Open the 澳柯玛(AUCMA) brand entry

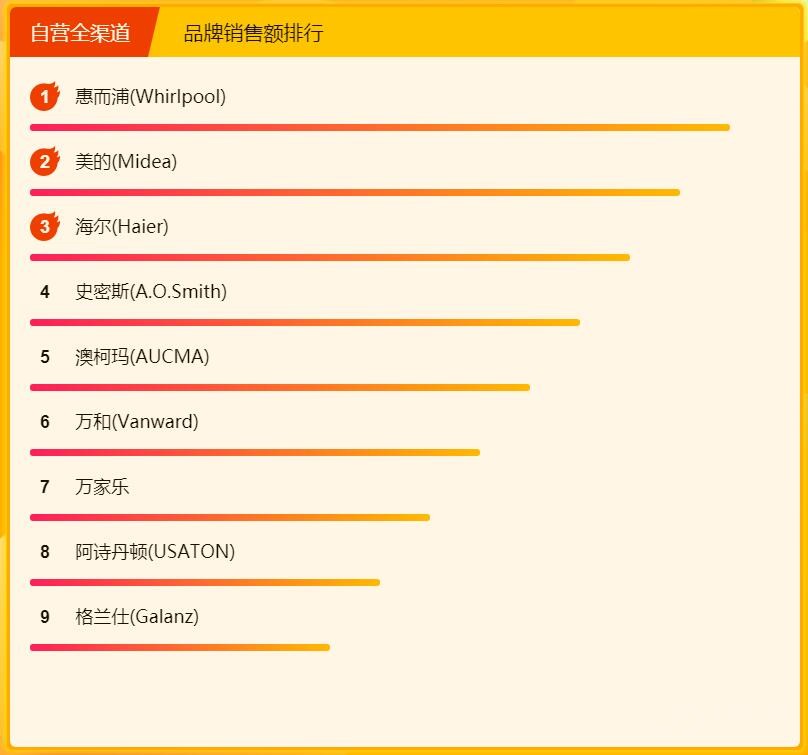pyautogui.click(x=142, y=357)
